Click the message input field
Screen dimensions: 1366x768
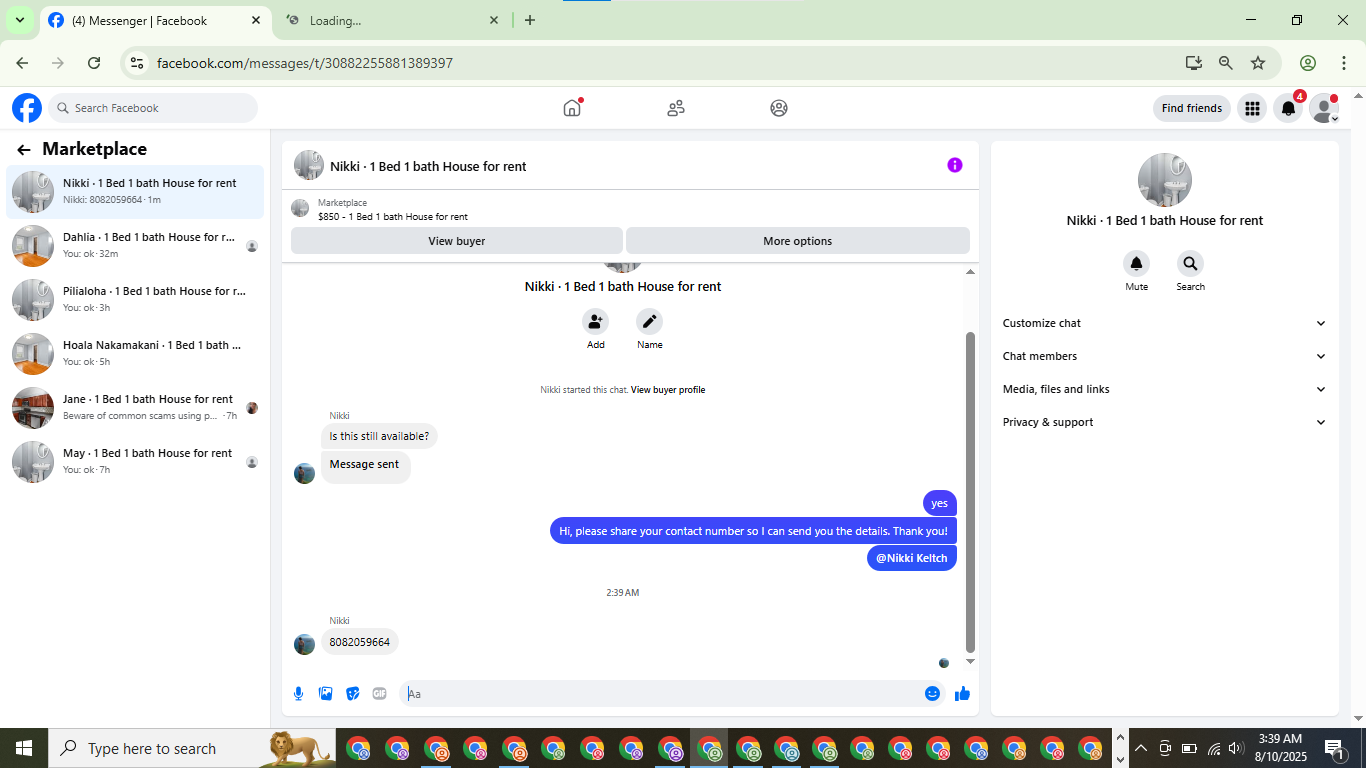pyautogui.click(x=664, y=694)
